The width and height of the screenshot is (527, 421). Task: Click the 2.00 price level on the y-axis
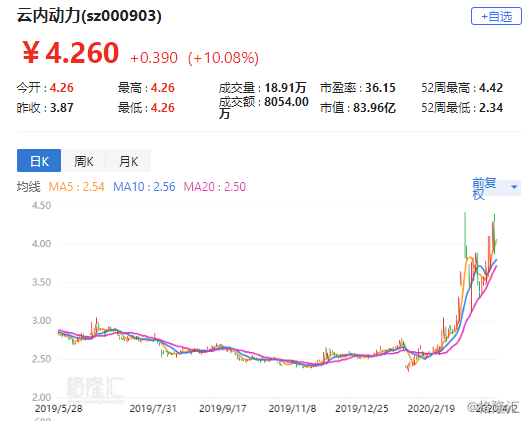(x=41, y=397)
